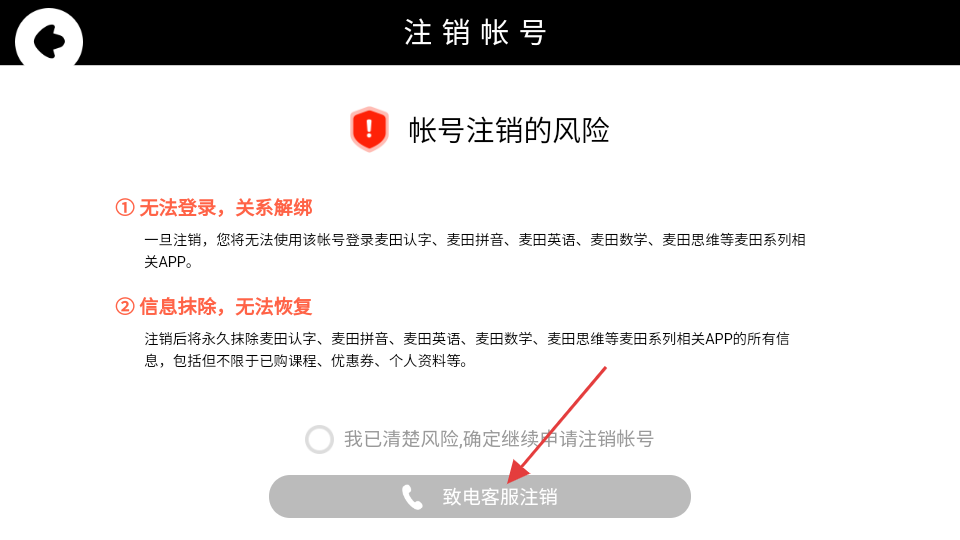The height and width of the screenshot is (540, 960).
Task: Click the empty black header bar area
Action: pos(753,32)
